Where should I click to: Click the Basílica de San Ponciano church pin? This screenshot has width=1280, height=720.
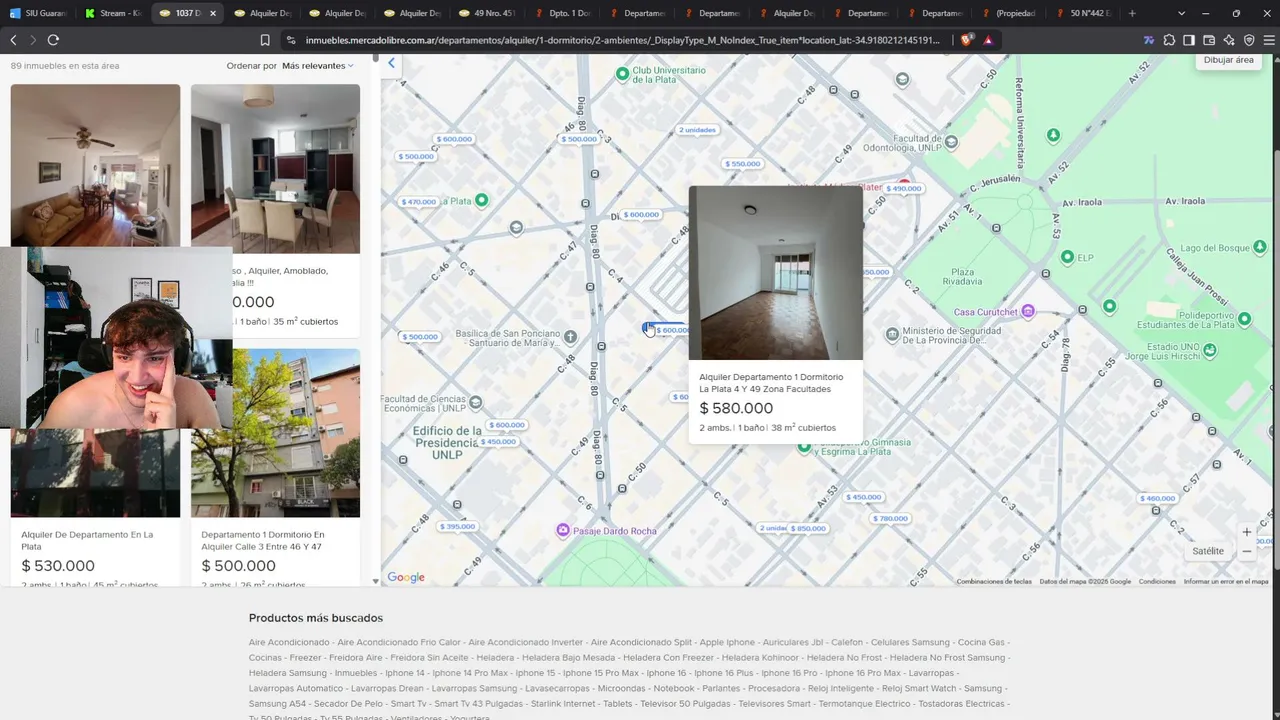(x=570, y=337)
